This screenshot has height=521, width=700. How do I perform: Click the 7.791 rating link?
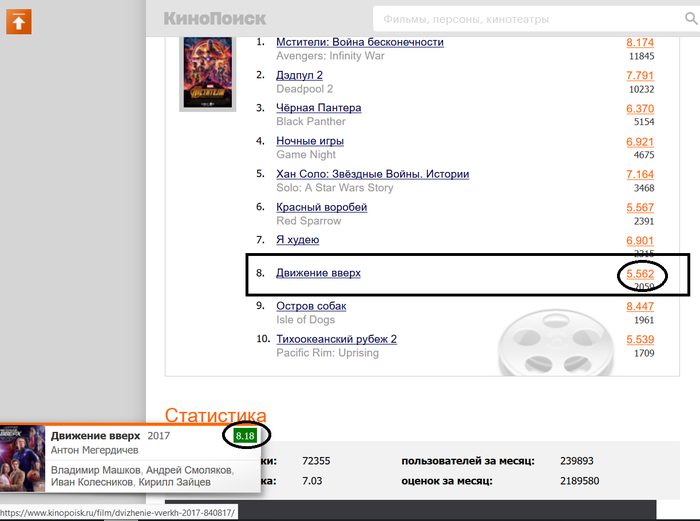click(640, 75)
